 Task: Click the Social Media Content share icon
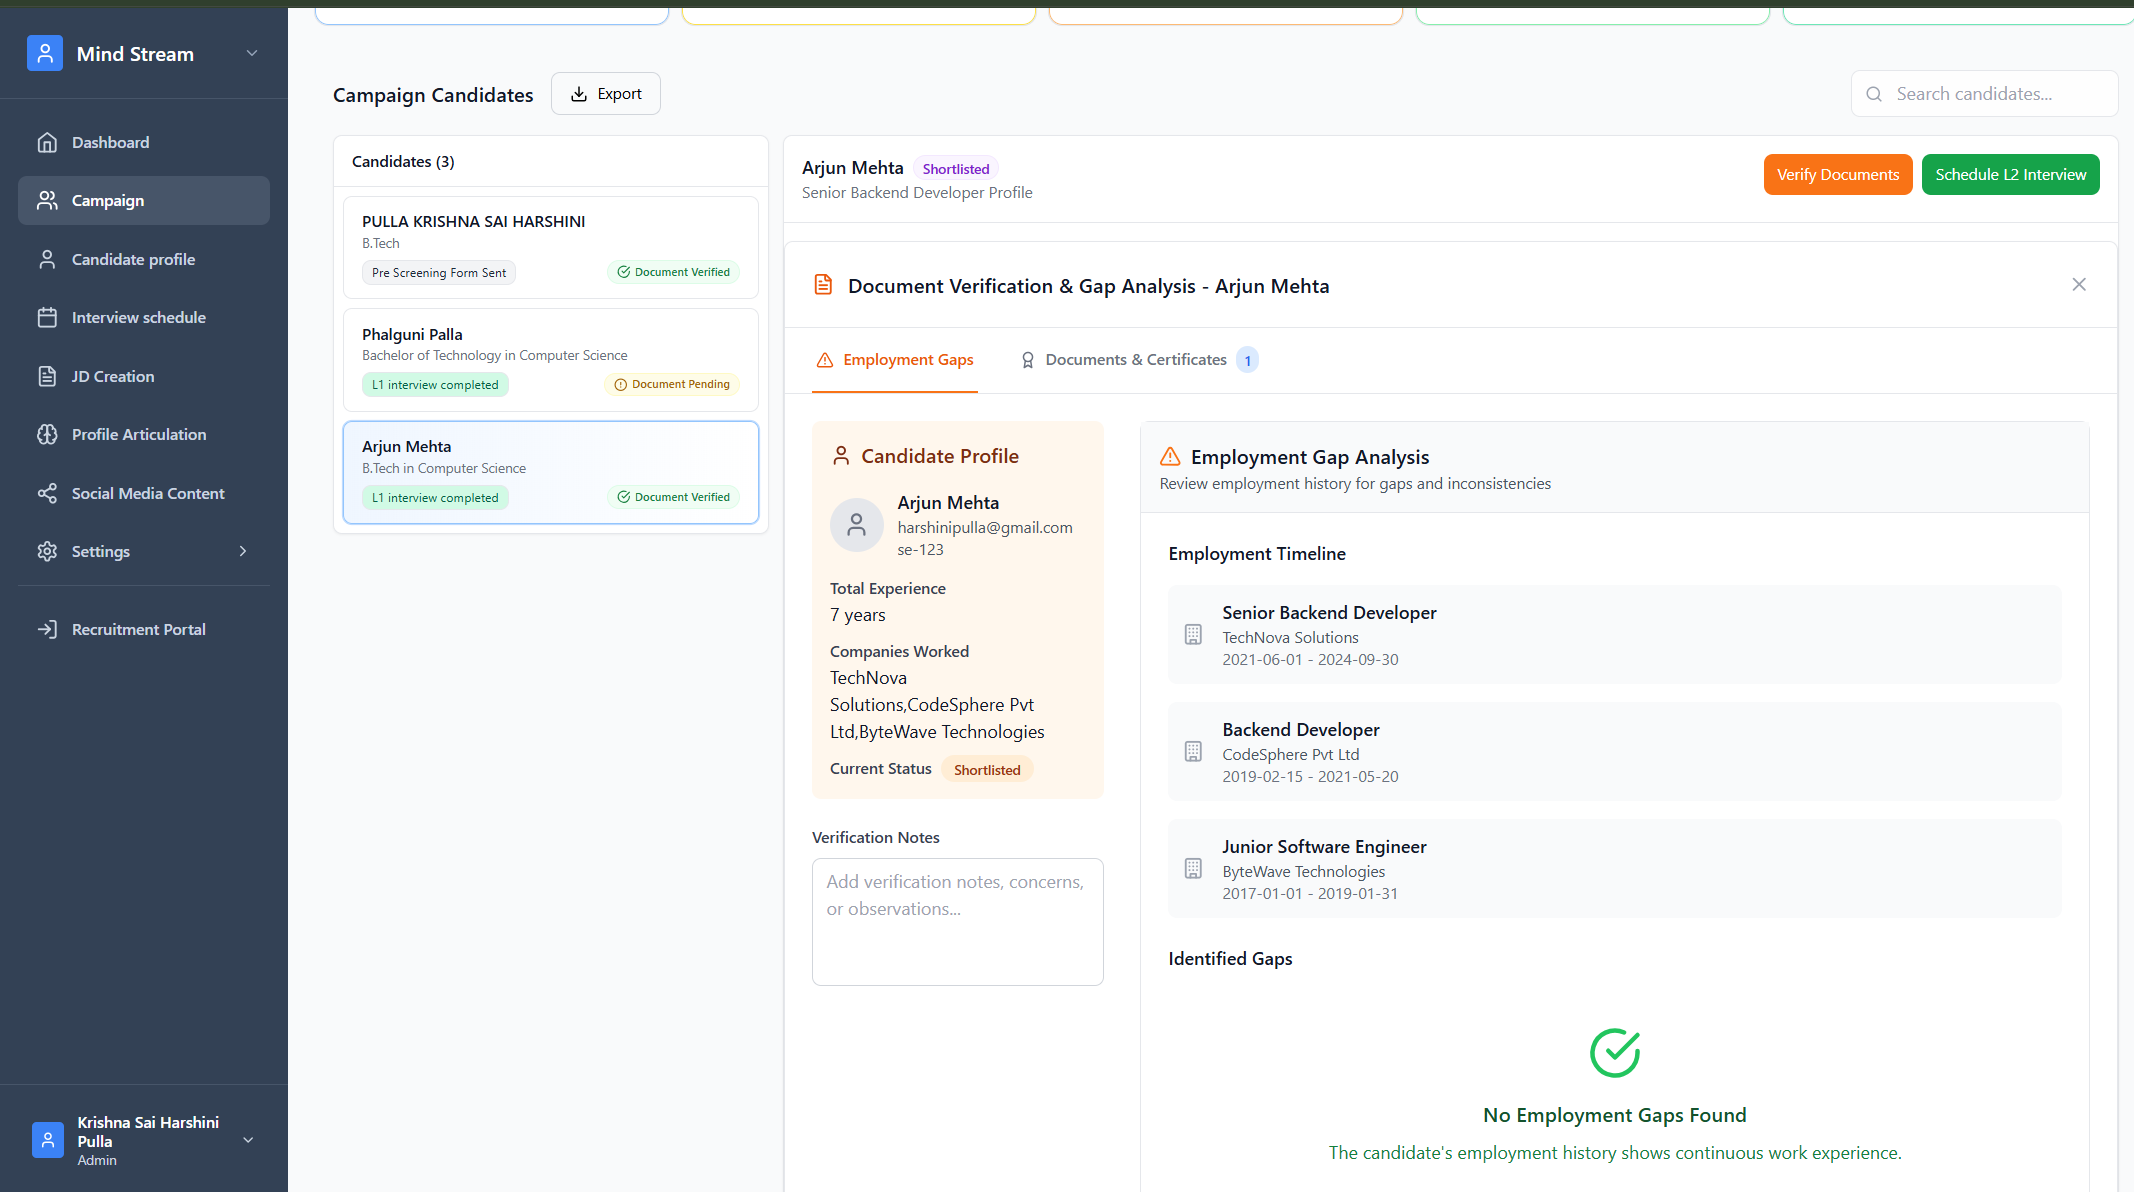(x=47, y=493)
